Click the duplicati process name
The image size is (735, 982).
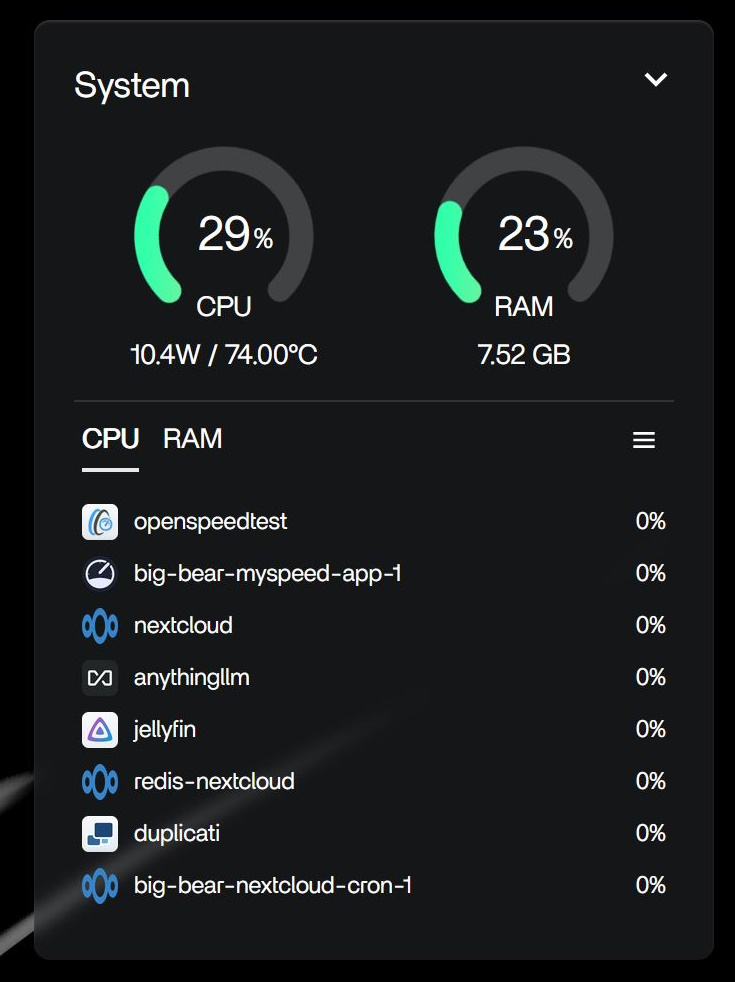pyautogui.click(x=177, y=834)
